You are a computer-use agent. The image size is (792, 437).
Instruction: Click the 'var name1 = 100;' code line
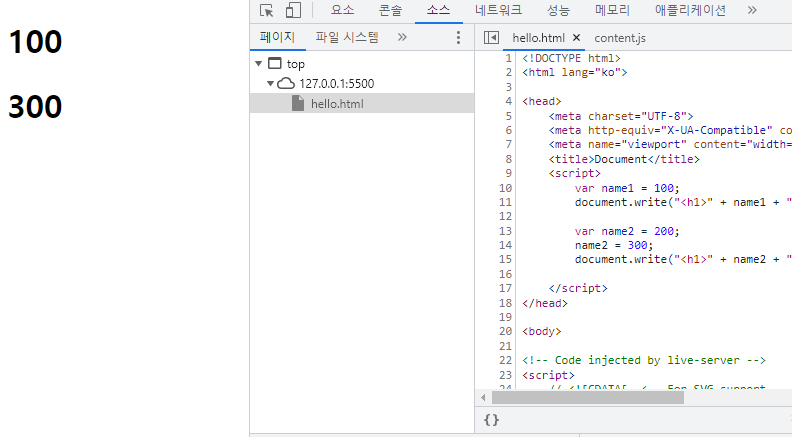point(627,188)
